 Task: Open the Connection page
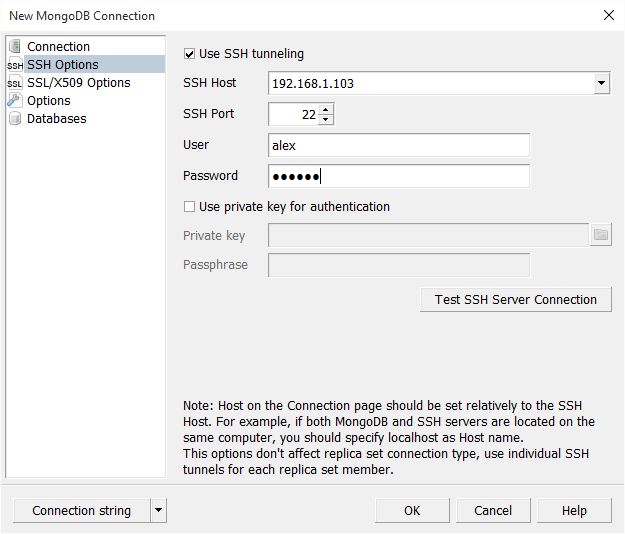coord(58,47)
